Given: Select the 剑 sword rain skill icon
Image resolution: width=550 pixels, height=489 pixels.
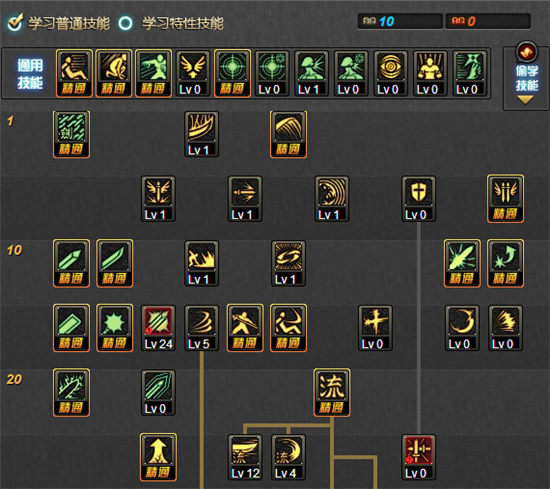Looking at the screenshot, I should point(72,134).
